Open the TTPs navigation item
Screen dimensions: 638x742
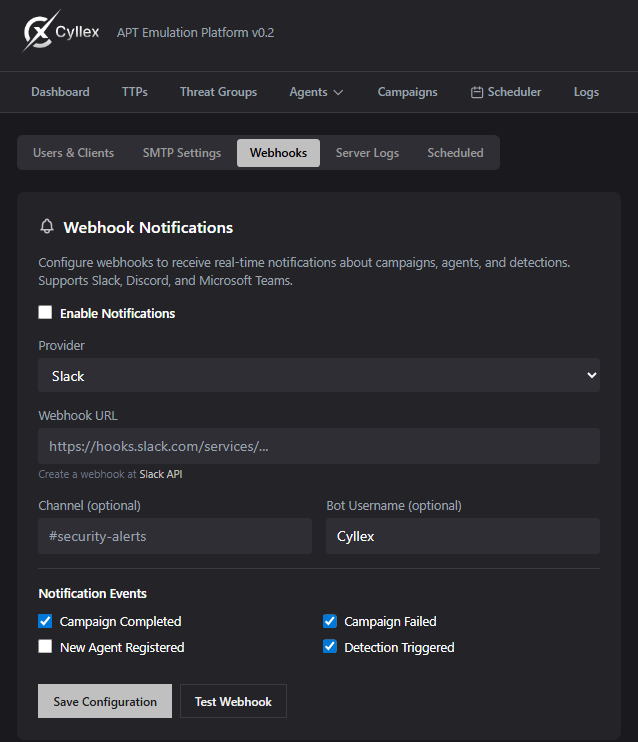coord(135,92)
